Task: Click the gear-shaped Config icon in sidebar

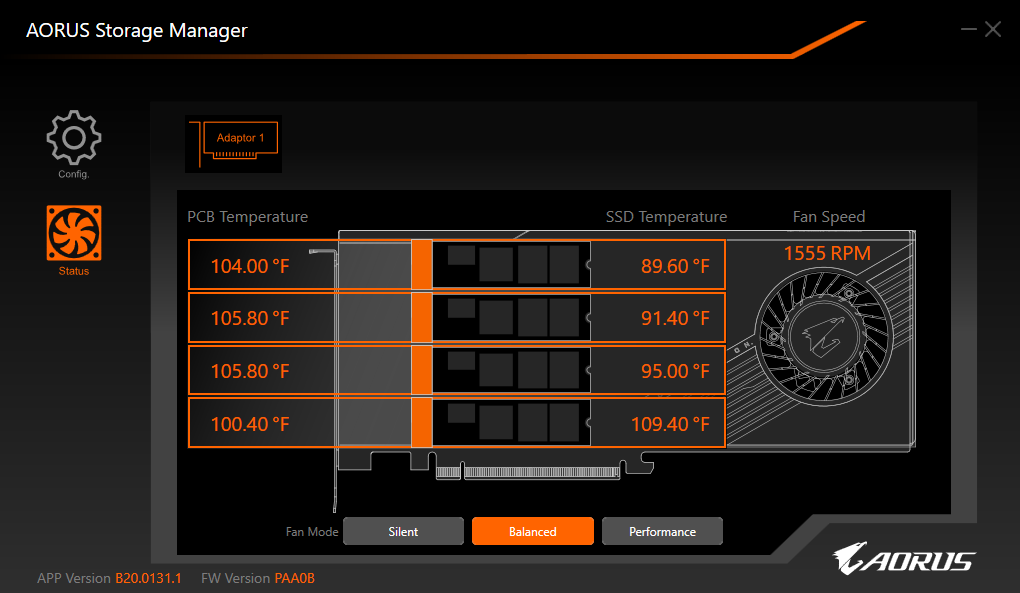Action: point(73,135)
